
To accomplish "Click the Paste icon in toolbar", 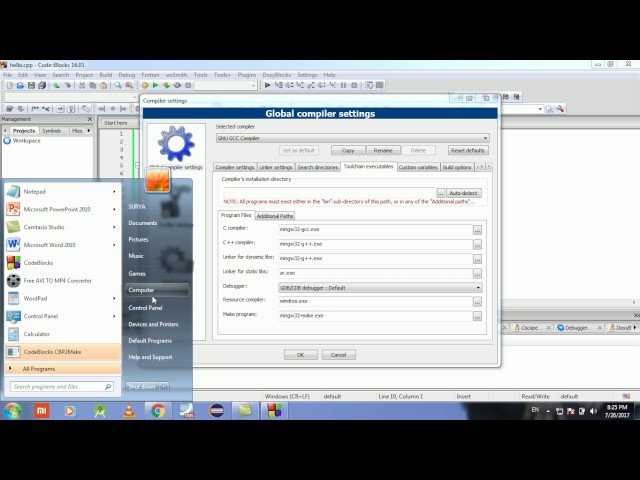I will (104, 85).
